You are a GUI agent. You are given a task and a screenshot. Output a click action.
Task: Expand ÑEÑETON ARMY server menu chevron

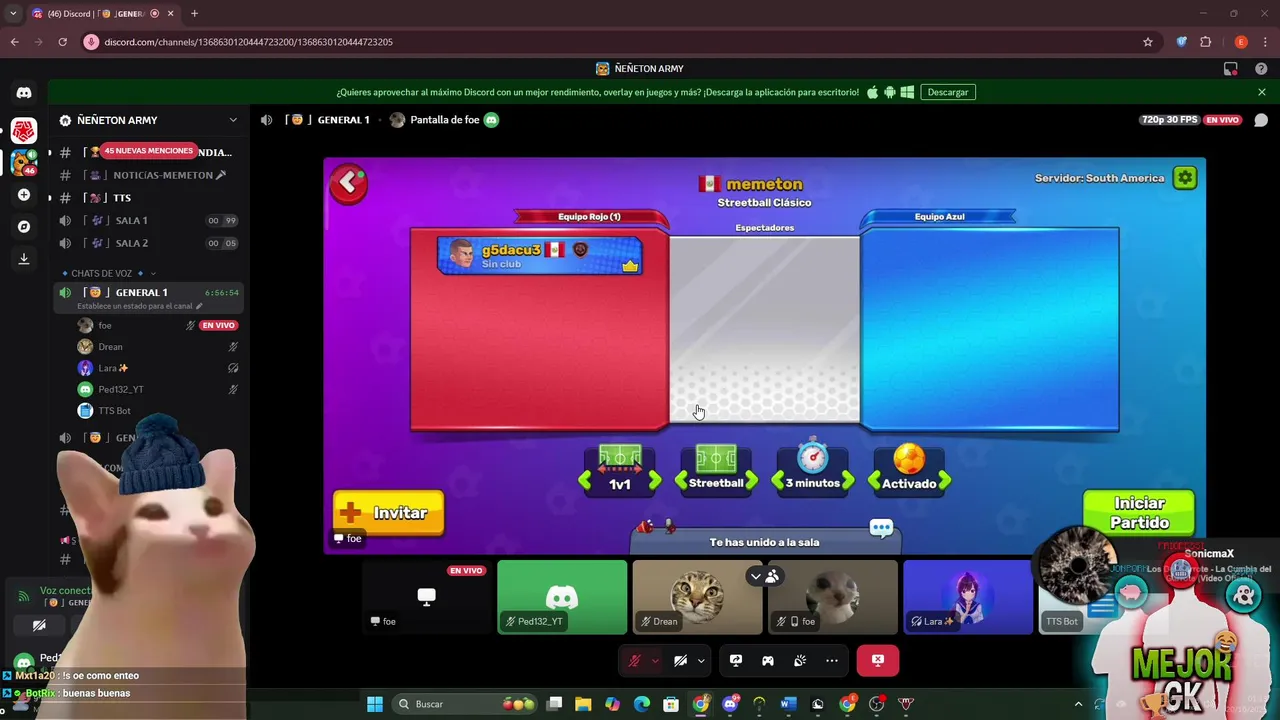pyautogui.click(x=233, y=120)
